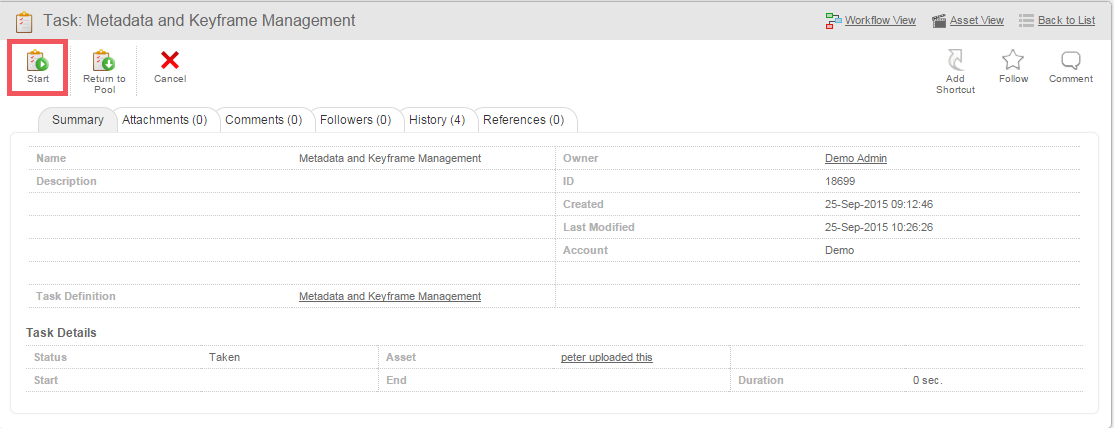
Task: View the Followers (0) tab
Action: (x=355, y=120)
